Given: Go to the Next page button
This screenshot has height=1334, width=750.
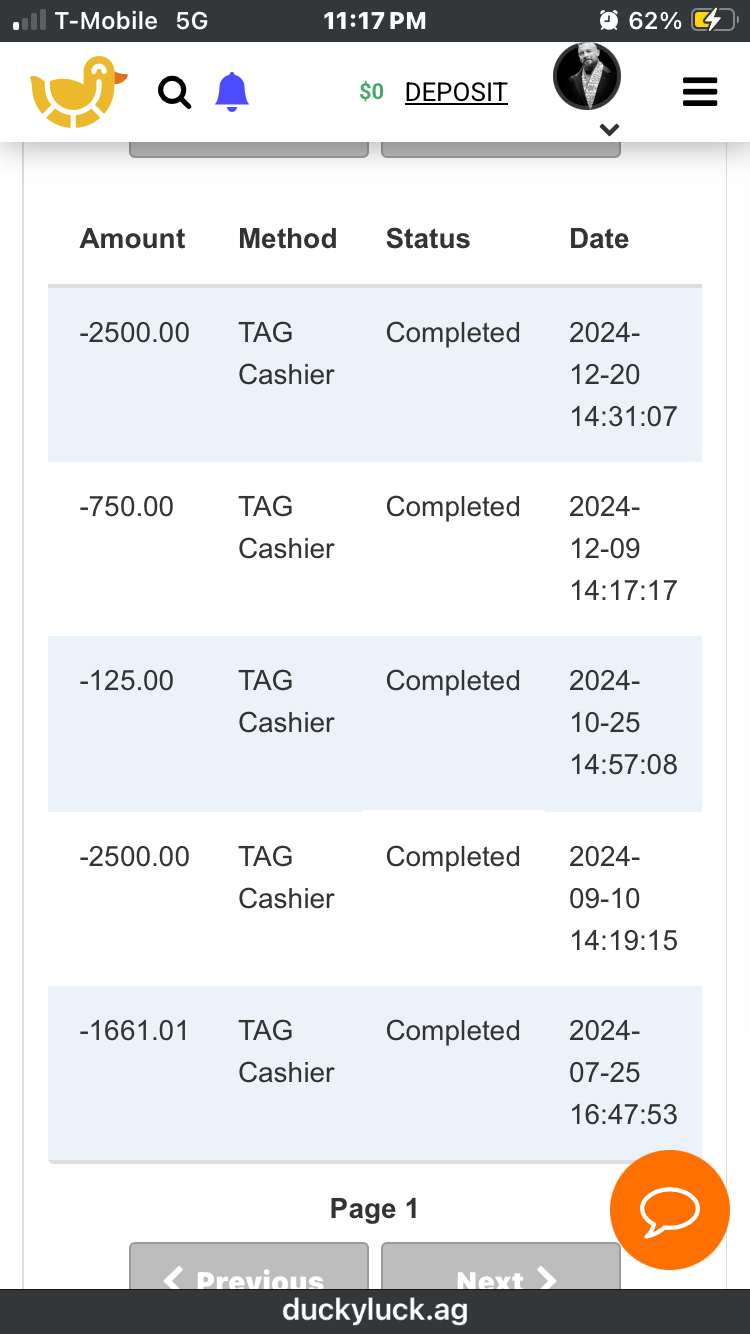Looking at the screenshot, I should (500, 1272).
